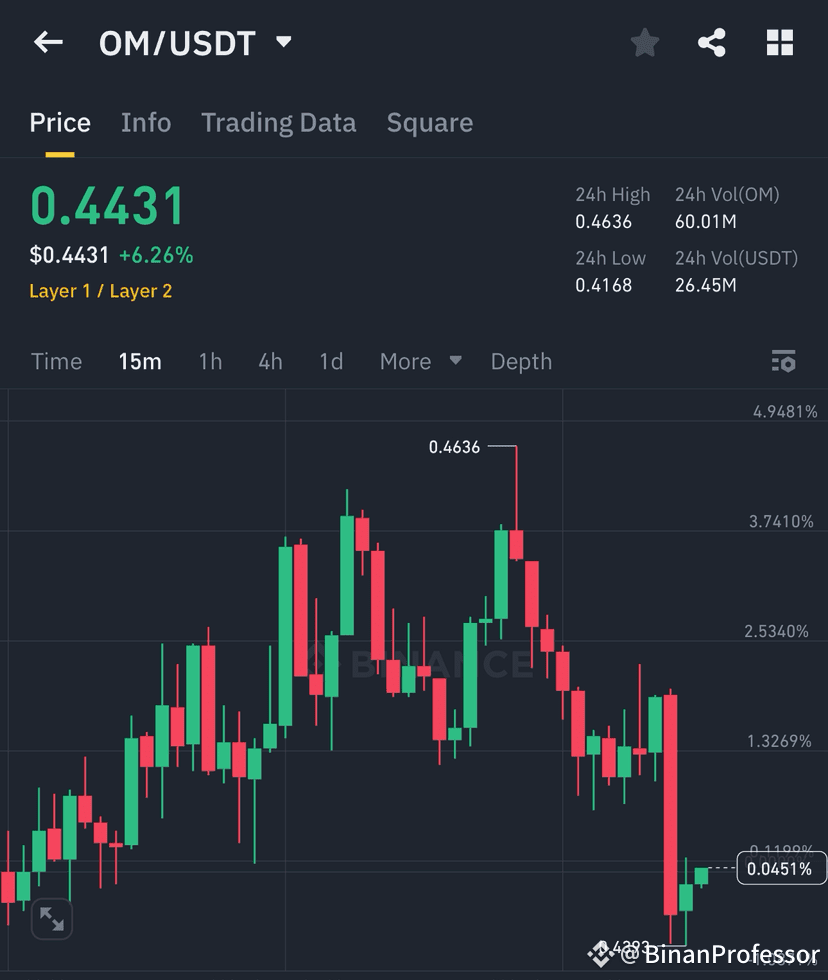Select the Depth chart view

coord(521,361)
